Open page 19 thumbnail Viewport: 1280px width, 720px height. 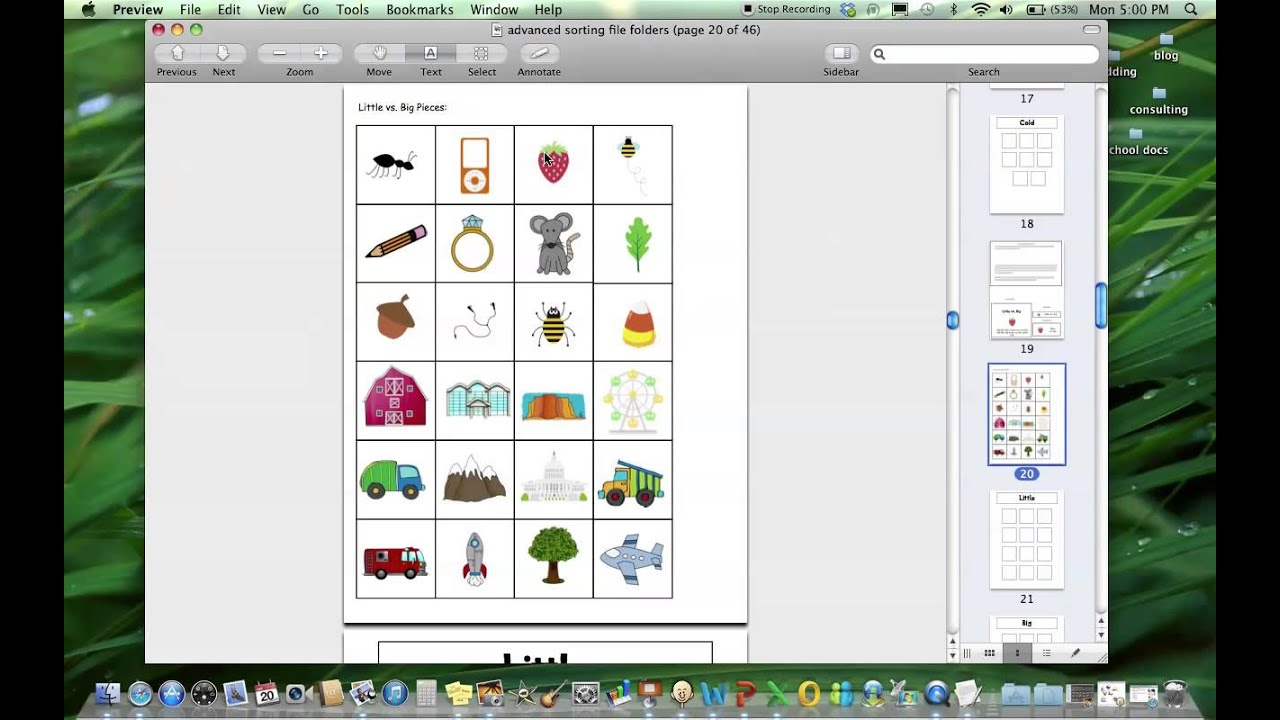(1026, 290)
